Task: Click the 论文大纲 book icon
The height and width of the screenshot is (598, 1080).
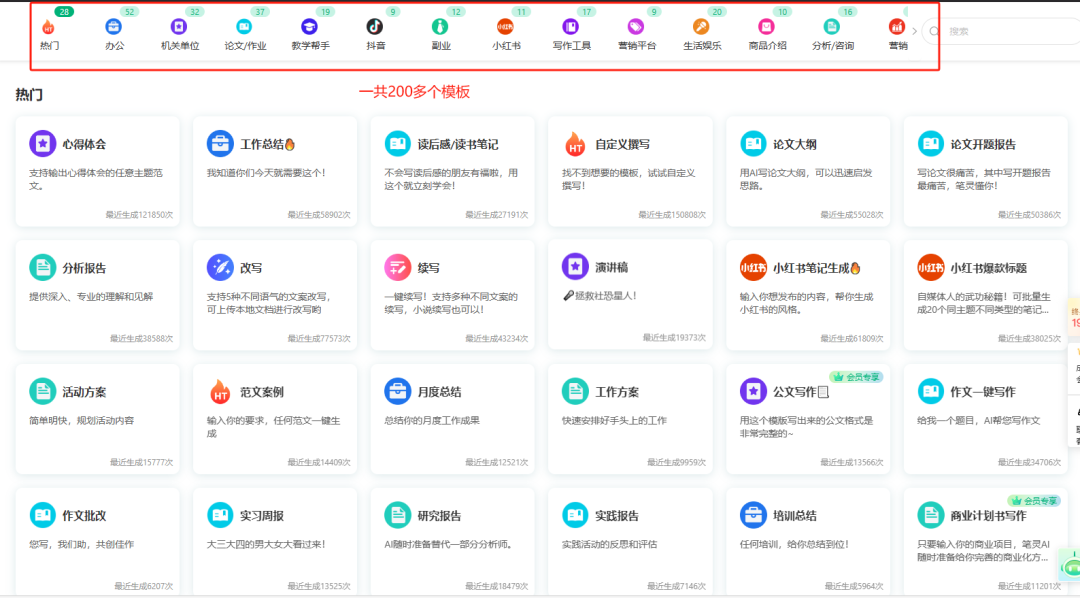Action: coord(753,143)
